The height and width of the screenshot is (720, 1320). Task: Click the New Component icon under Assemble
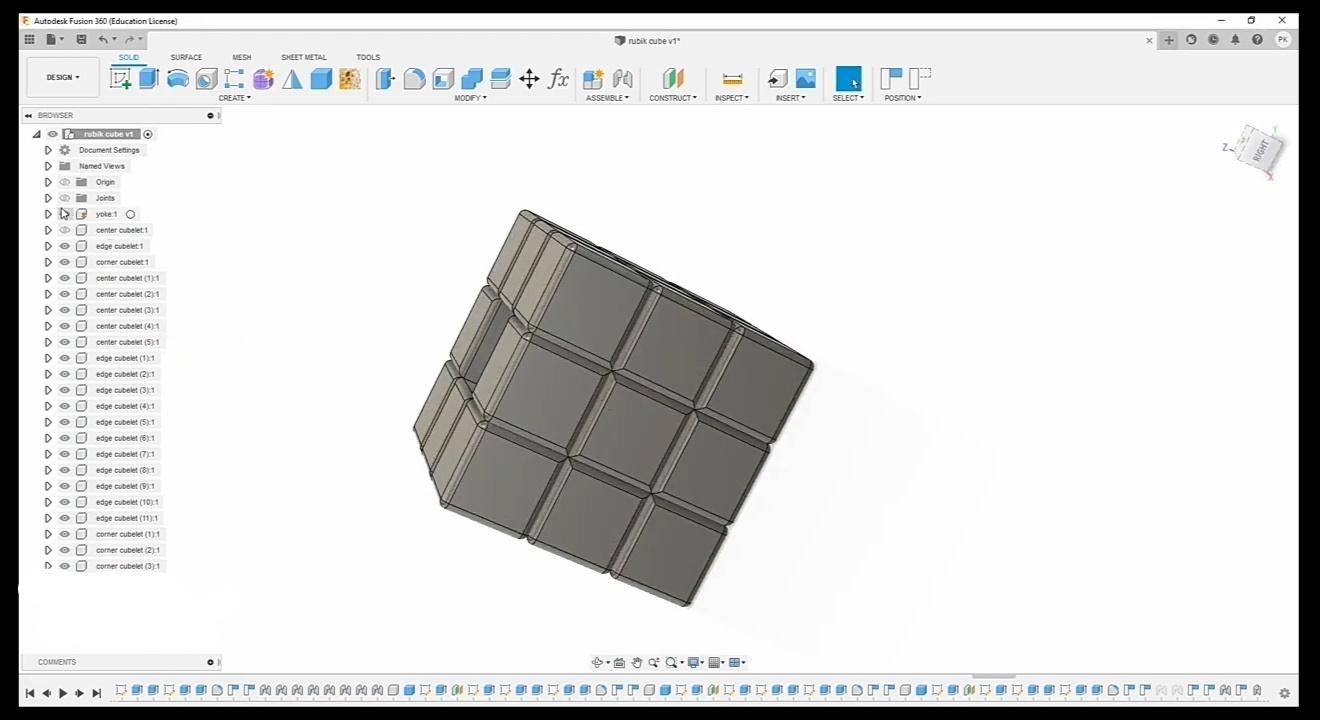592,77
